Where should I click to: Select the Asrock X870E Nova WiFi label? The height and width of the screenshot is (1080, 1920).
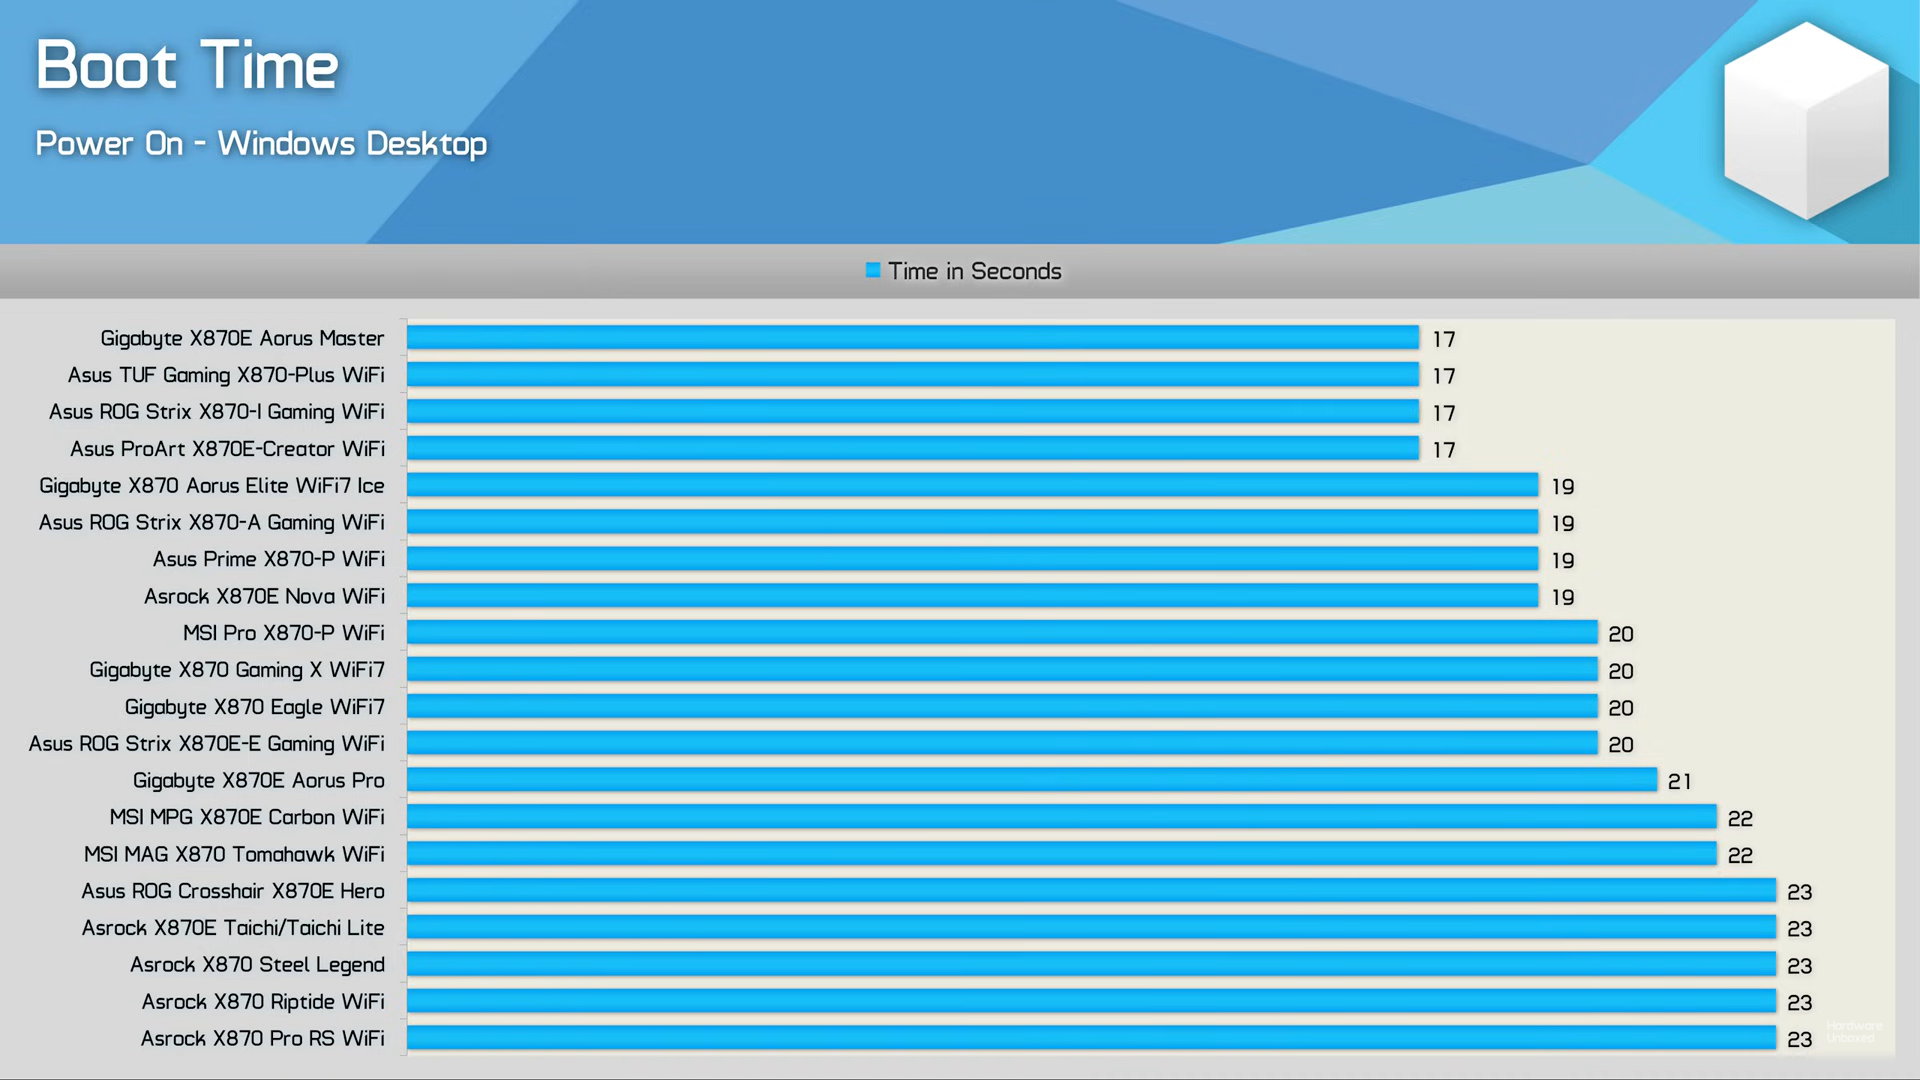pyautogui.click(x=264, y=596)
